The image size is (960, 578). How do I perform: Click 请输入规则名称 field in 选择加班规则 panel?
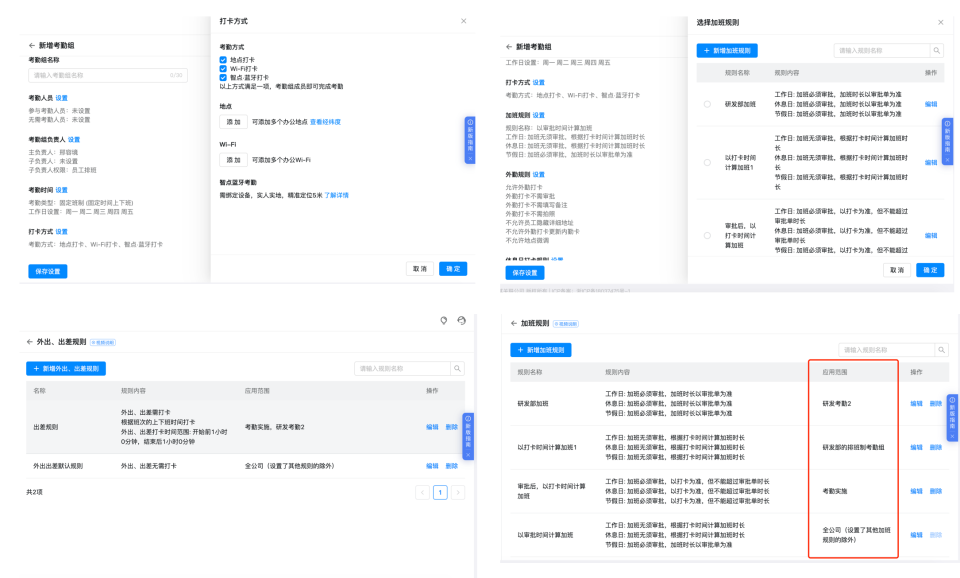click(882, 50)
